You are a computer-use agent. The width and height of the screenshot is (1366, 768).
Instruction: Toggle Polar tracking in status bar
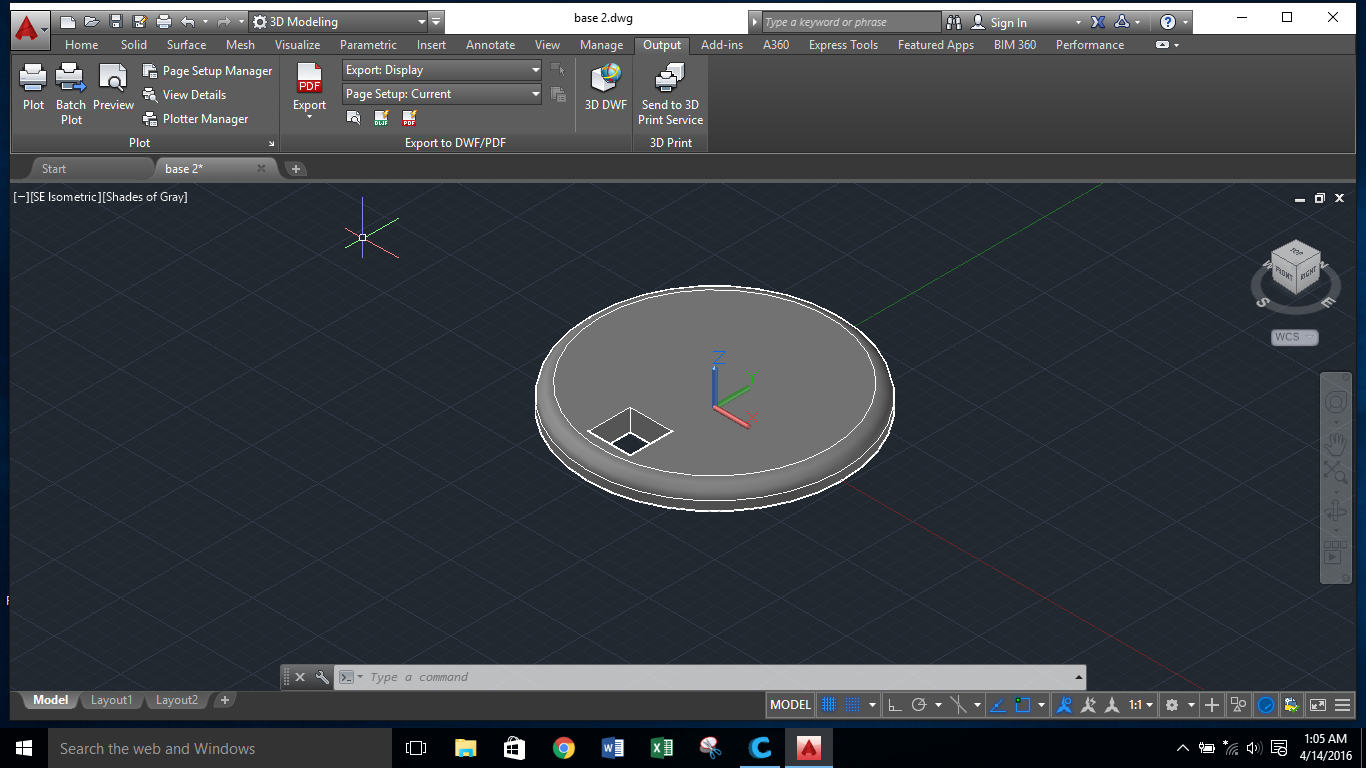(x=919, y=705)
